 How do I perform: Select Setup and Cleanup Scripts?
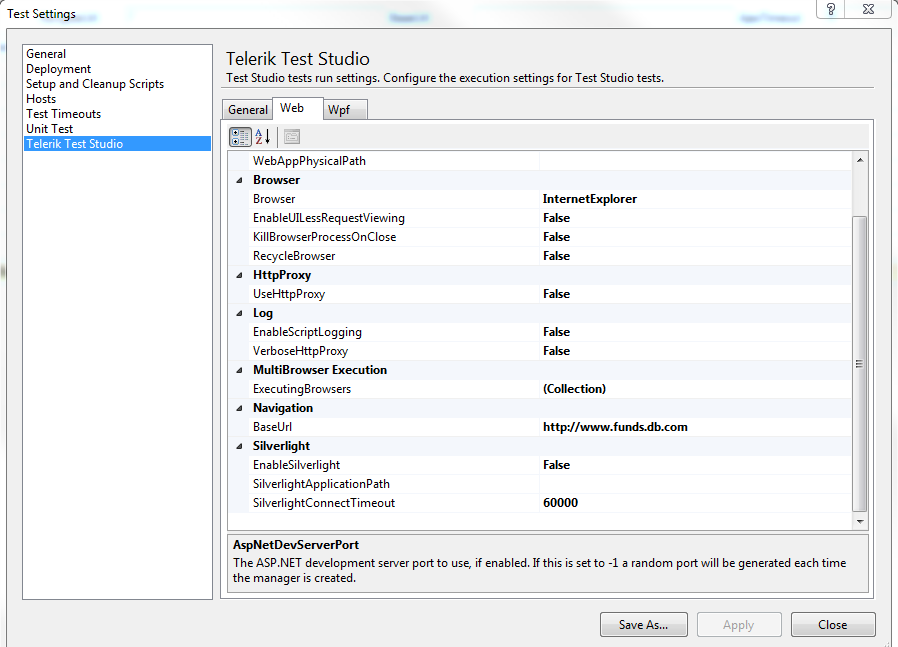pos(95,84)
